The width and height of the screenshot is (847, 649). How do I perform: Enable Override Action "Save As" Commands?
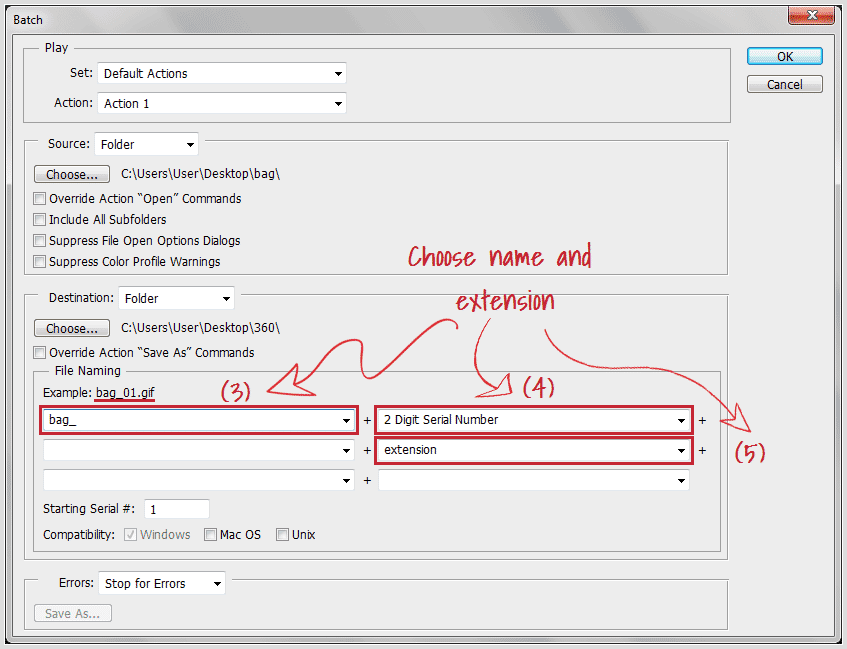click(39, 352)
